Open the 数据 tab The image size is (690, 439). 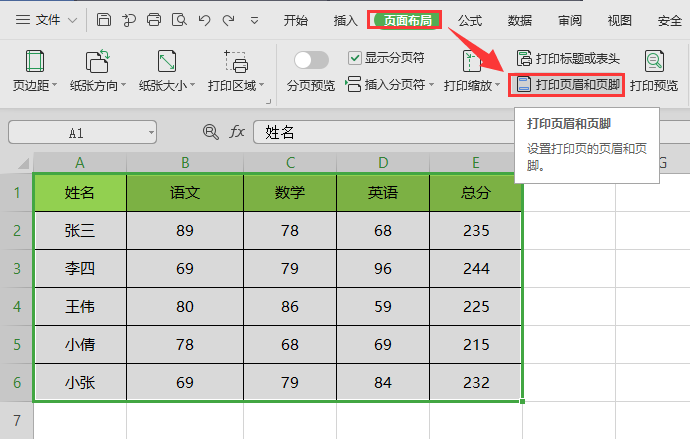520,20
